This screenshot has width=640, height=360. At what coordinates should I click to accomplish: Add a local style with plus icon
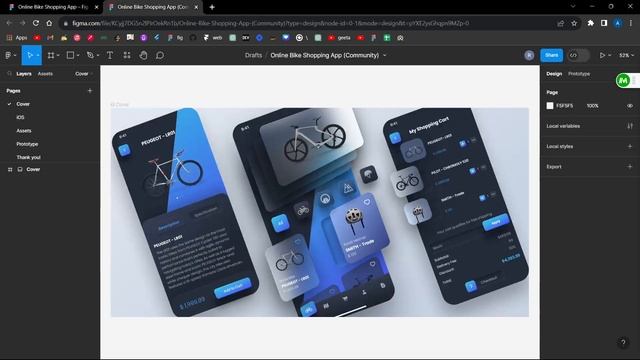click(x=630, y=146)
